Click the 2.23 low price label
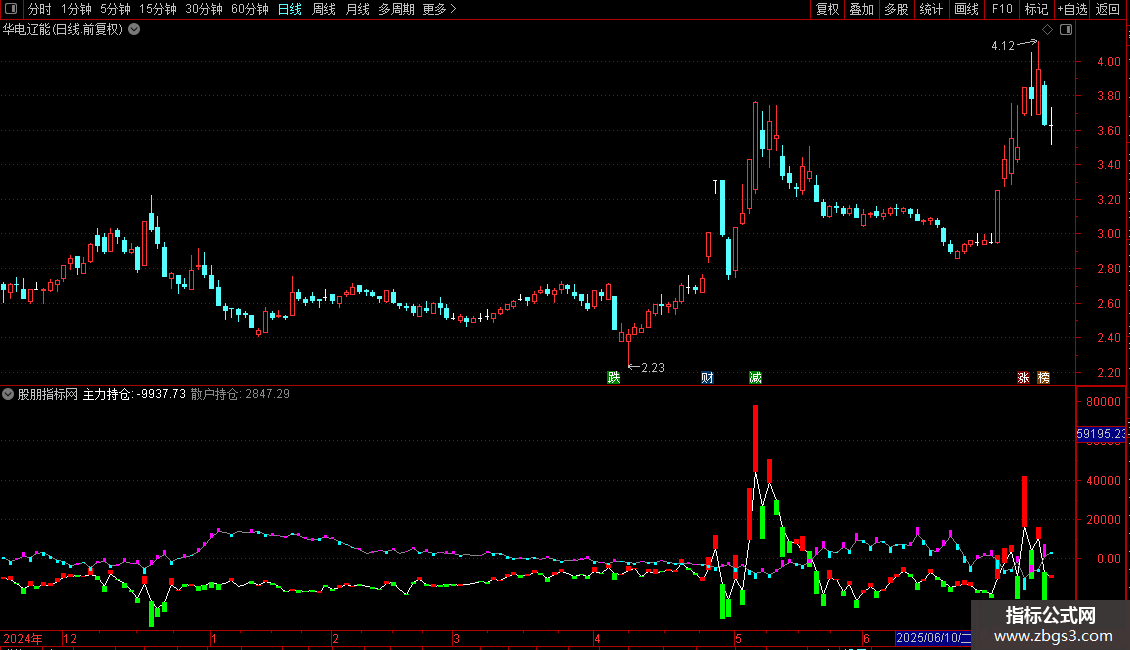Screen dimensions: 1130x650 point(653,368)
